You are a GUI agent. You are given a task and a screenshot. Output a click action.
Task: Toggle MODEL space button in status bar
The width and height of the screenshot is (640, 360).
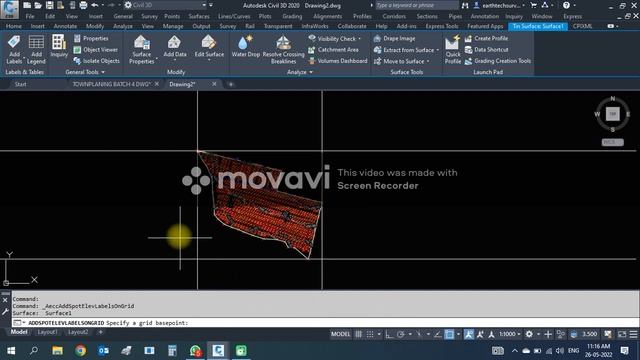click(340, 334)
